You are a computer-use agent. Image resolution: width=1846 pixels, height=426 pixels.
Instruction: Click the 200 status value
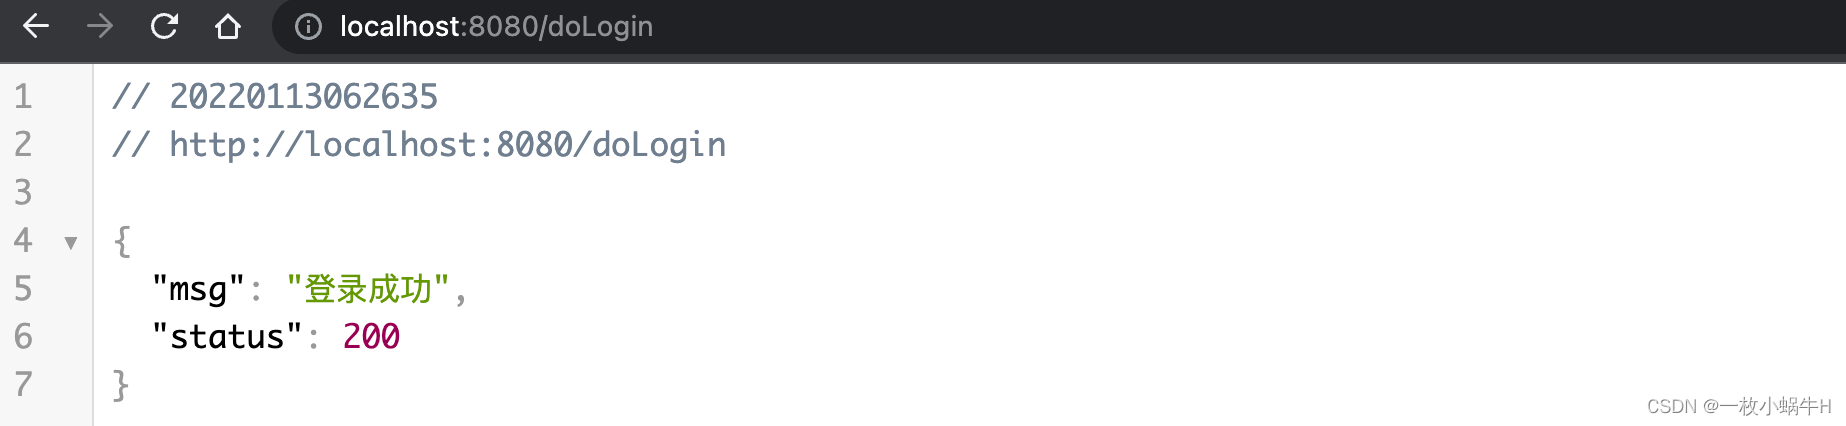(x=371, y=337)
